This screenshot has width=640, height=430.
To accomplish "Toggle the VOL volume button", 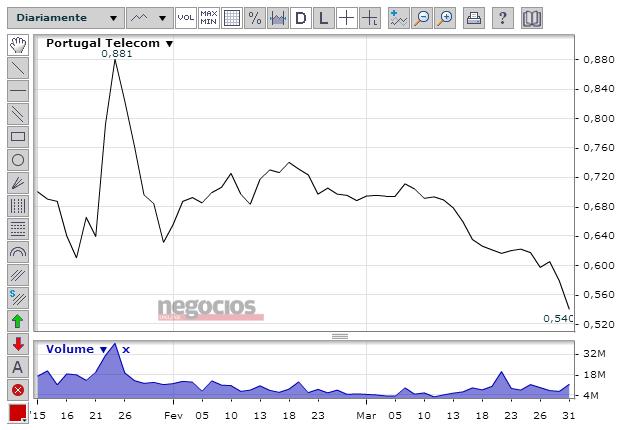I will [x=186, y=18].
